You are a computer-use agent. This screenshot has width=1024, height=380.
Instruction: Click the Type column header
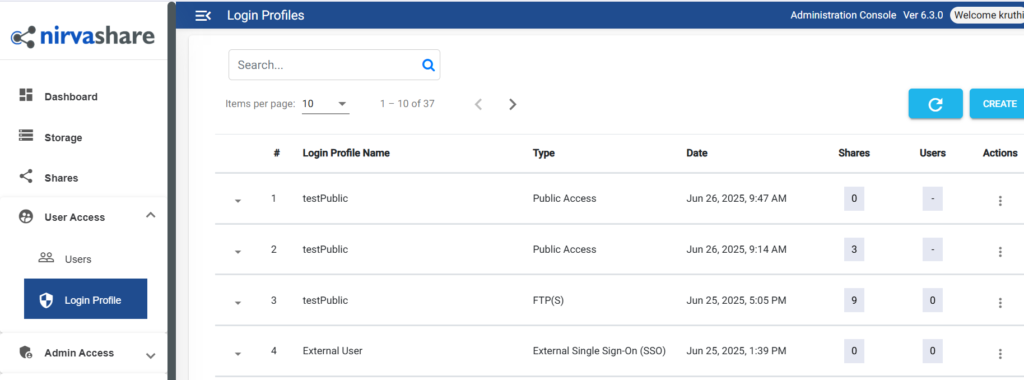click(x=543, y=153)
